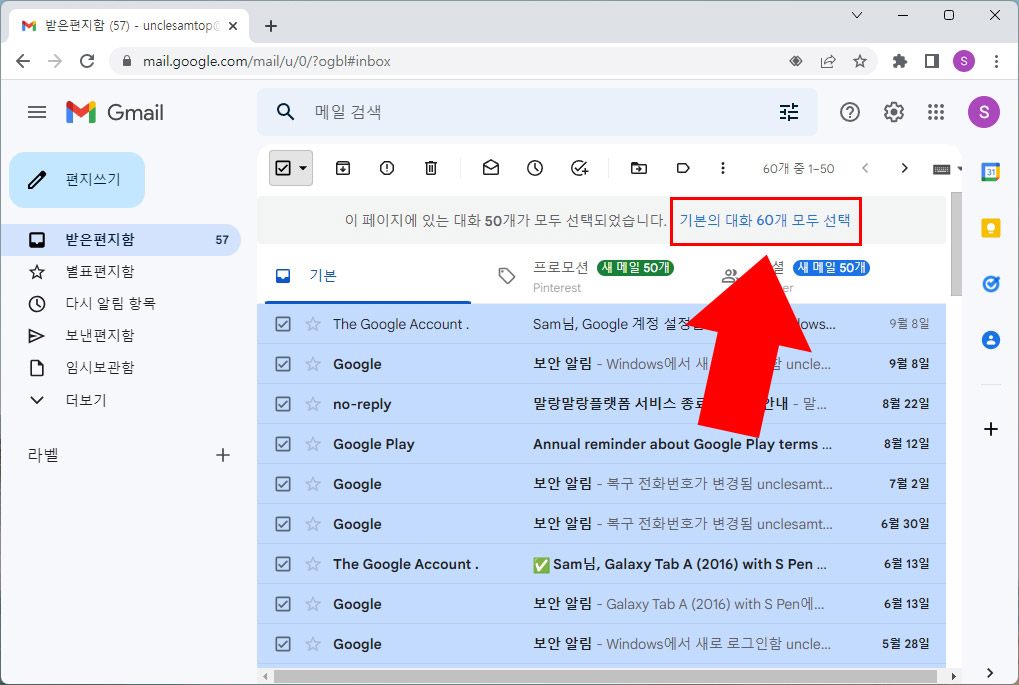Delete selected mail with trash icon
The height and width of the screenshot is (685, 1019).
coord(431,168)
